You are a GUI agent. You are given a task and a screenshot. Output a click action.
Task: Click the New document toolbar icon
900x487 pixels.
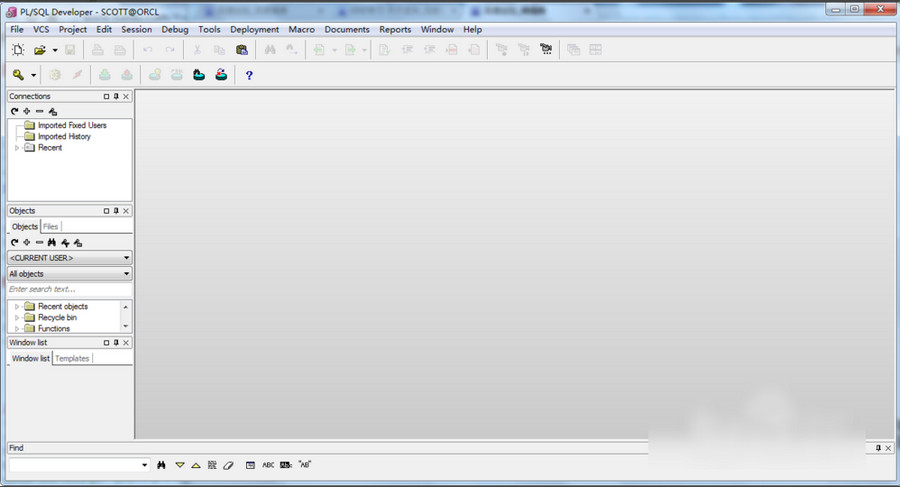(x=18, y=50)
